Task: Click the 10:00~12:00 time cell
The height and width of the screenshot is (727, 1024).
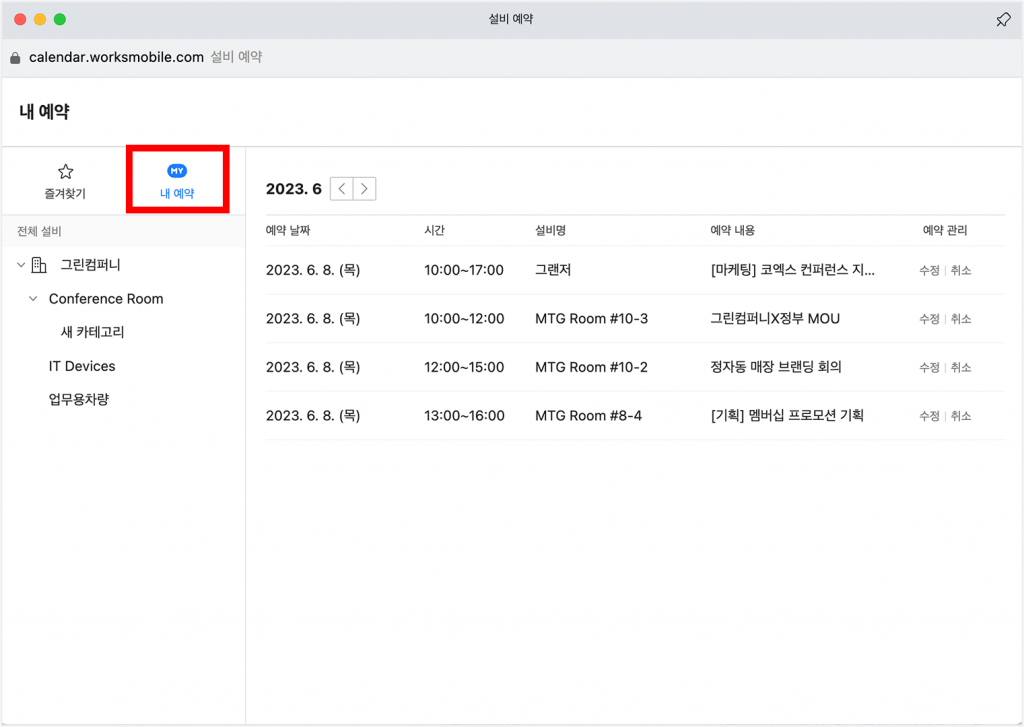Action: pyautogui.click(x=464, y=319)
